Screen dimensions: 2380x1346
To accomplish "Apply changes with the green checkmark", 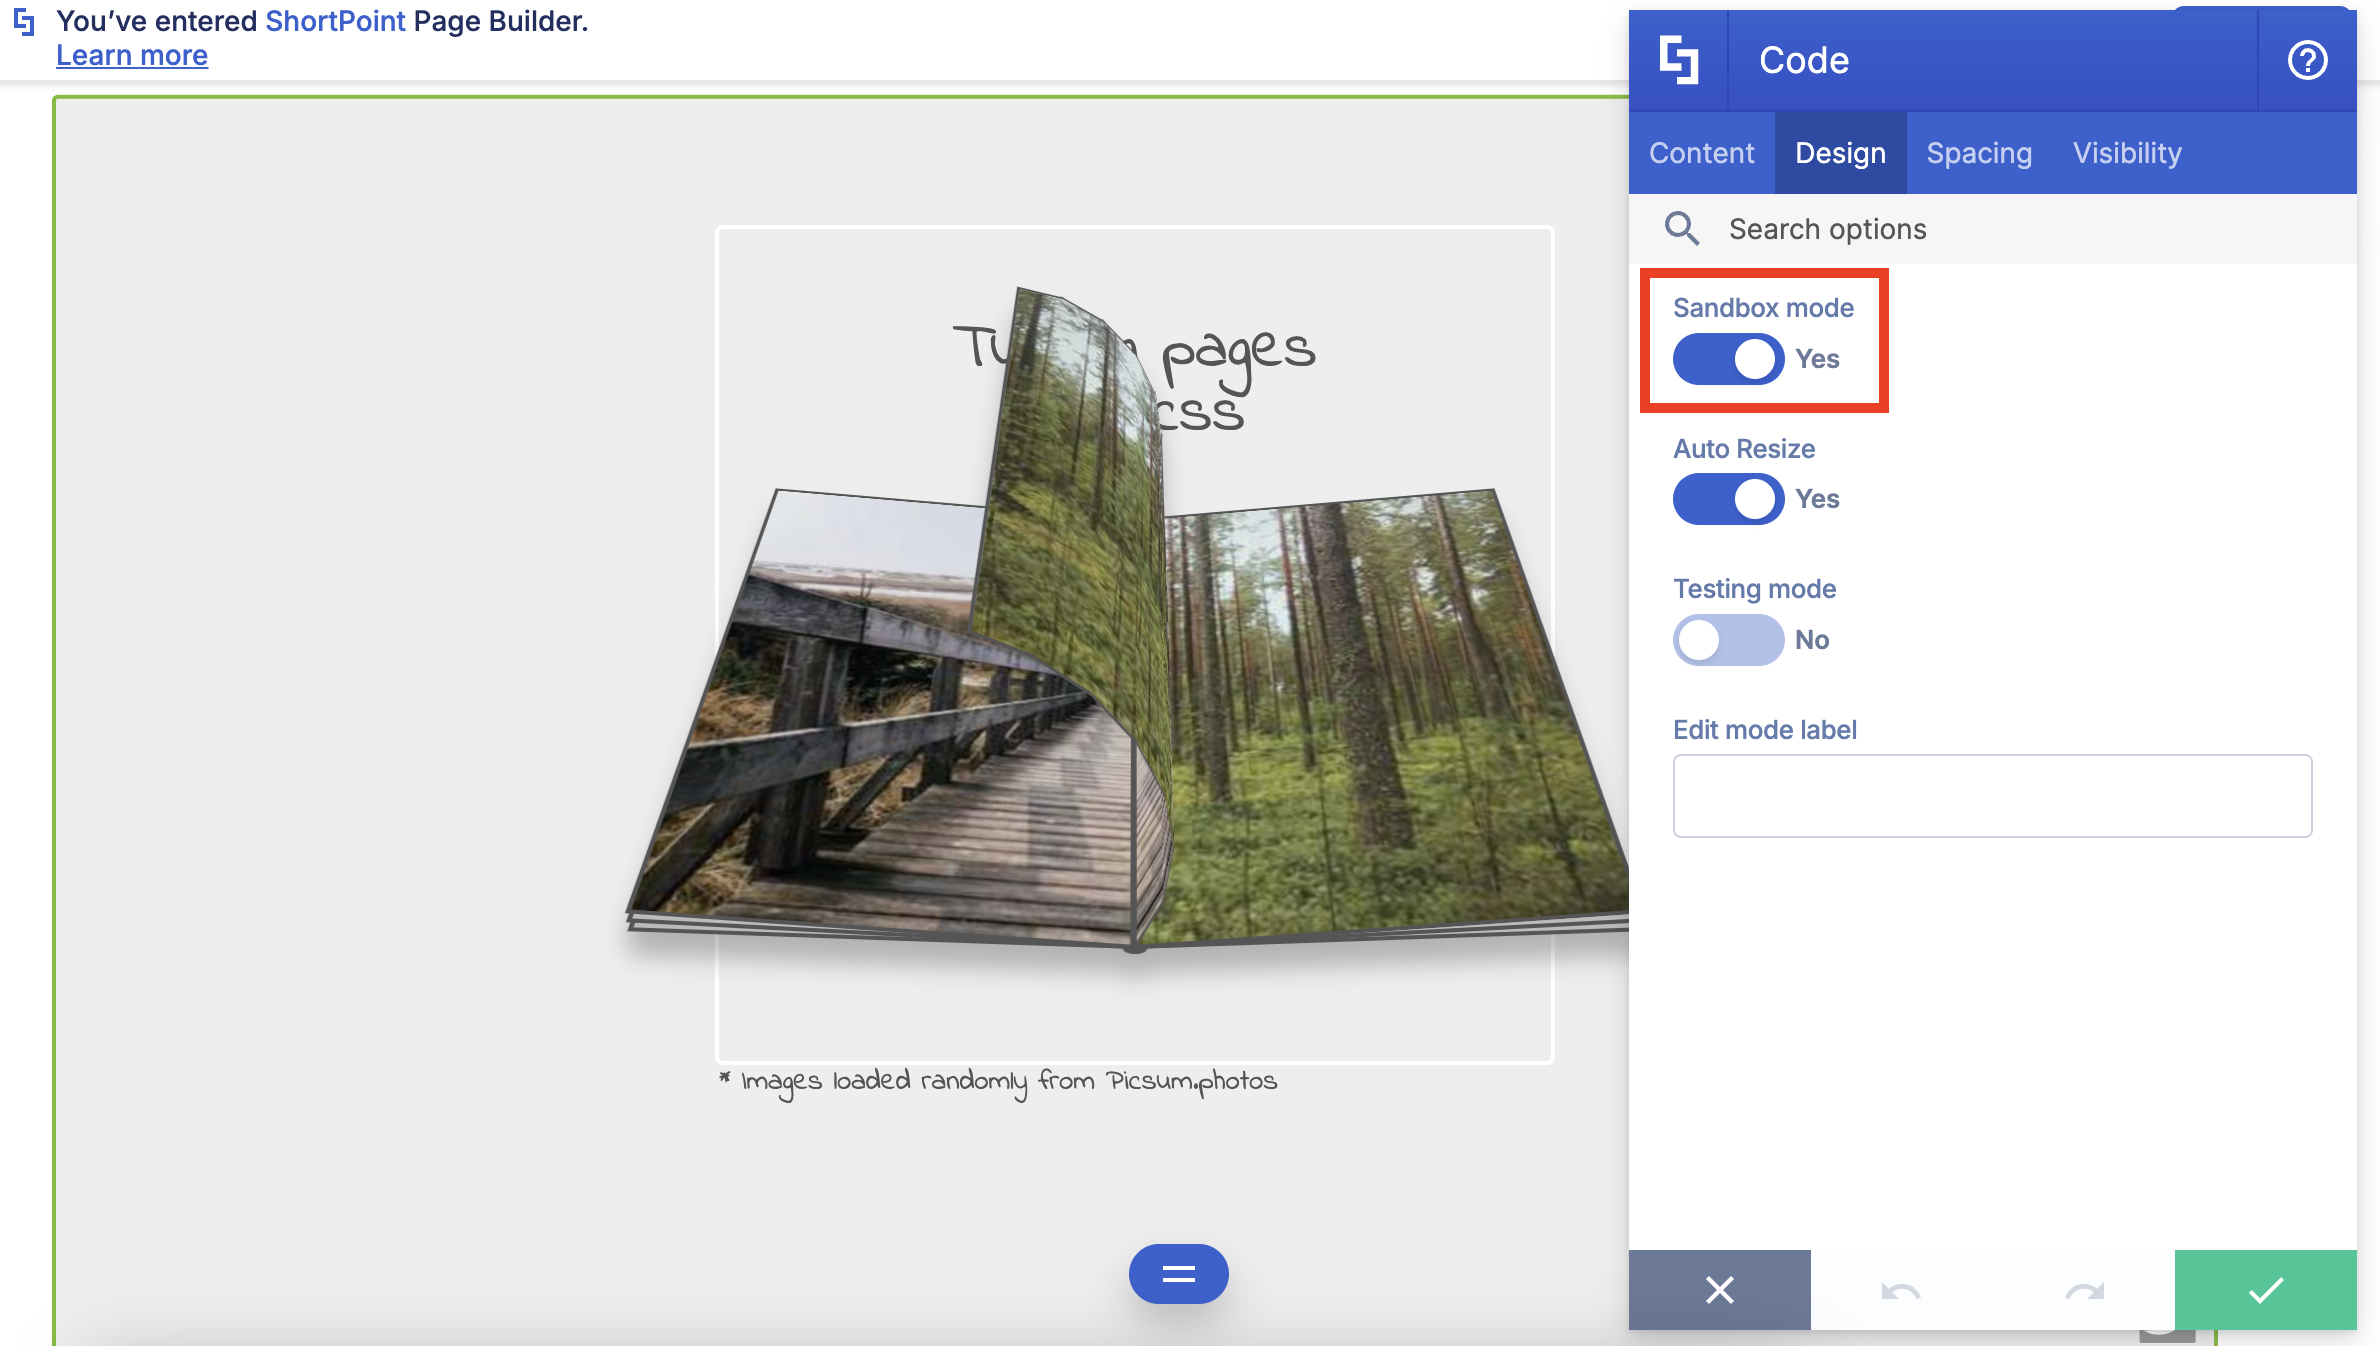I will tap(2265, 1289).
